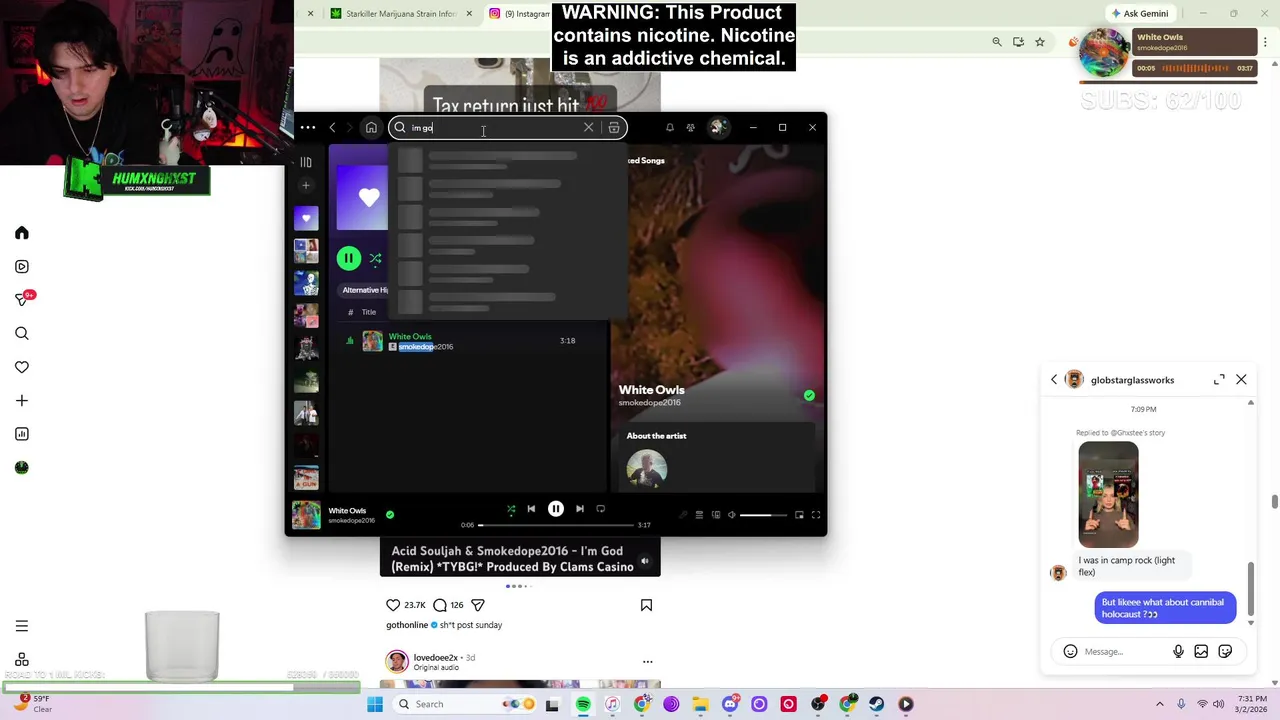Image resolution: width=1280 pixels, height=720 pixels.
Task: Open the emoji picker in the chat
Action: pos(1070,652)
